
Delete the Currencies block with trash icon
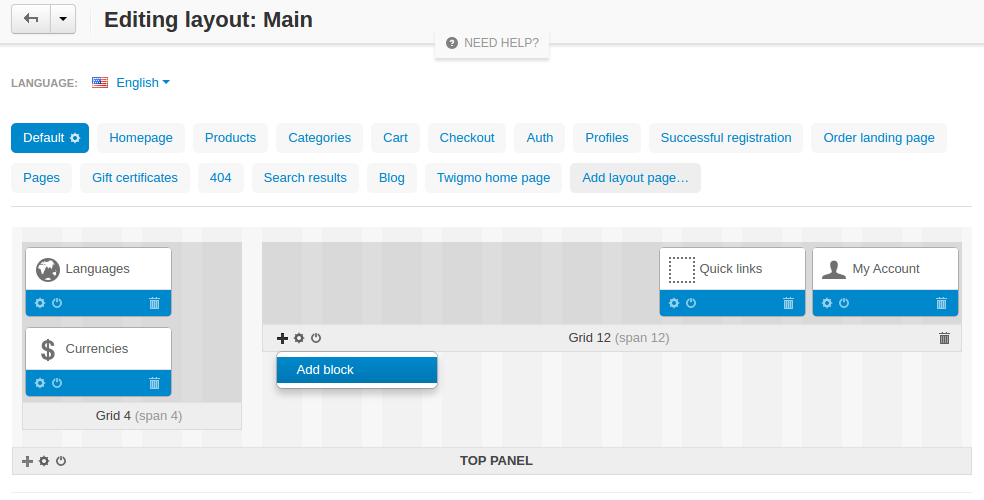pos(154,383)
